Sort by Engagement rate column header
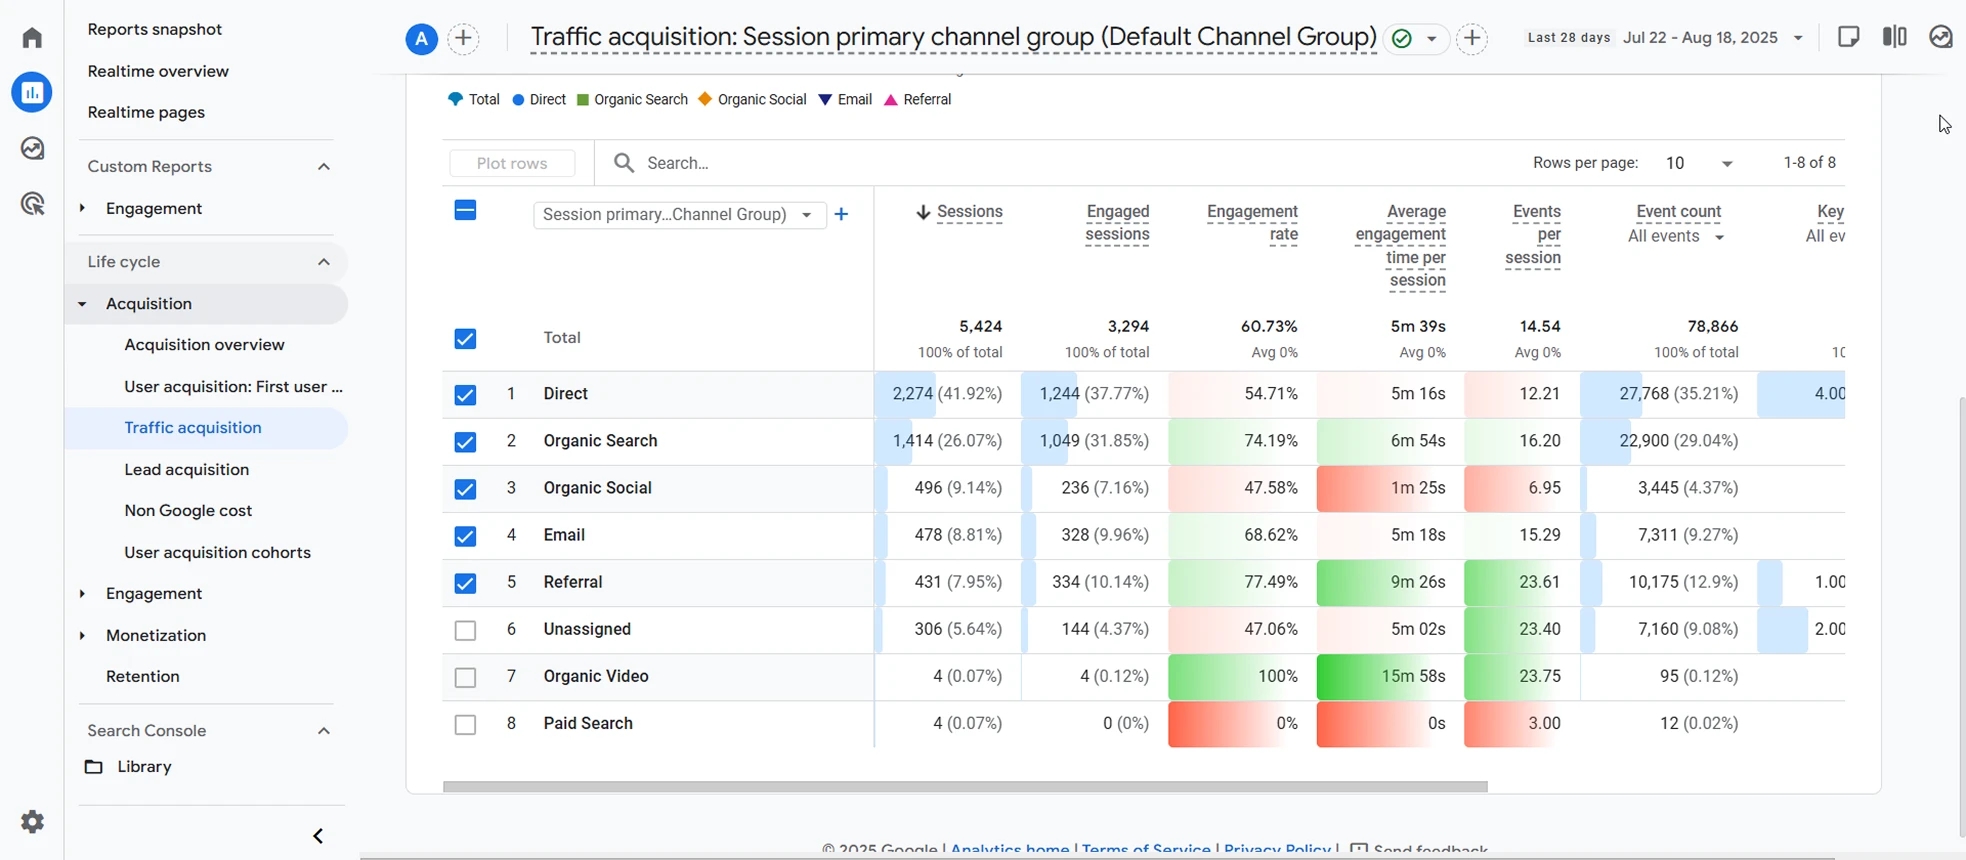The width and height of the screenshot is (1966, 860). coord(1252,224)
